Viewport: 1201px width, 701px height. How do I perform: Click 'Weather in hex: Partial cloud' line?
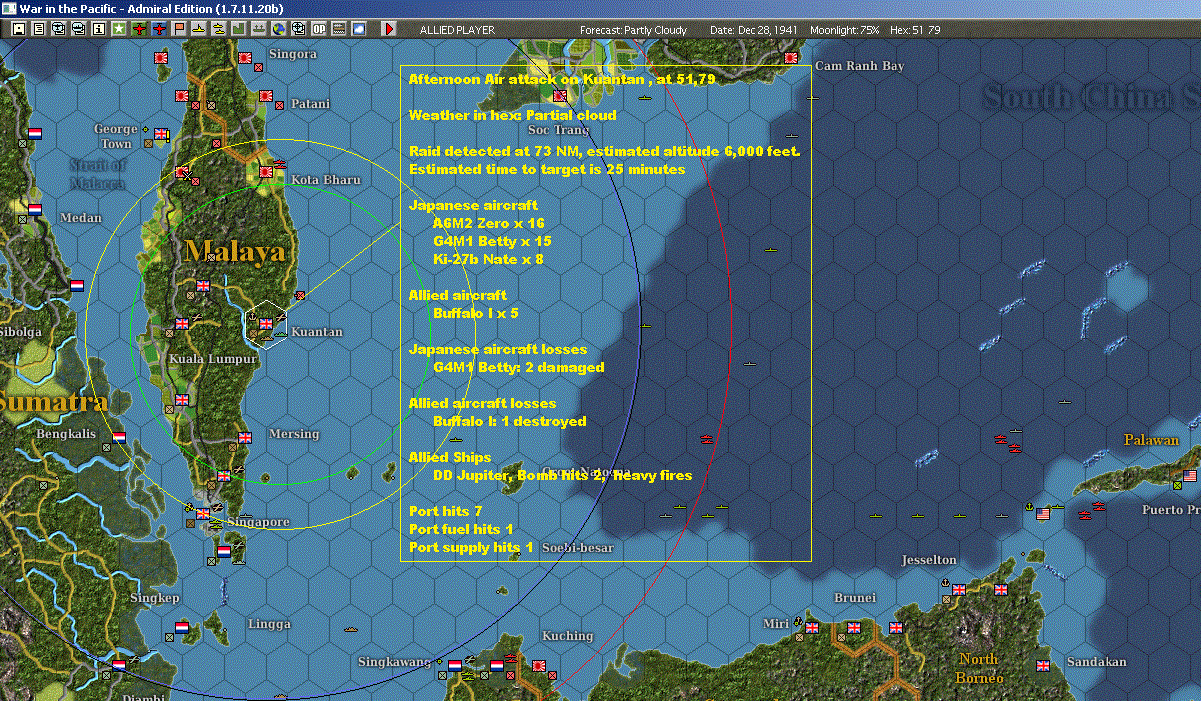pyautogui.click(x=513, y=115)
